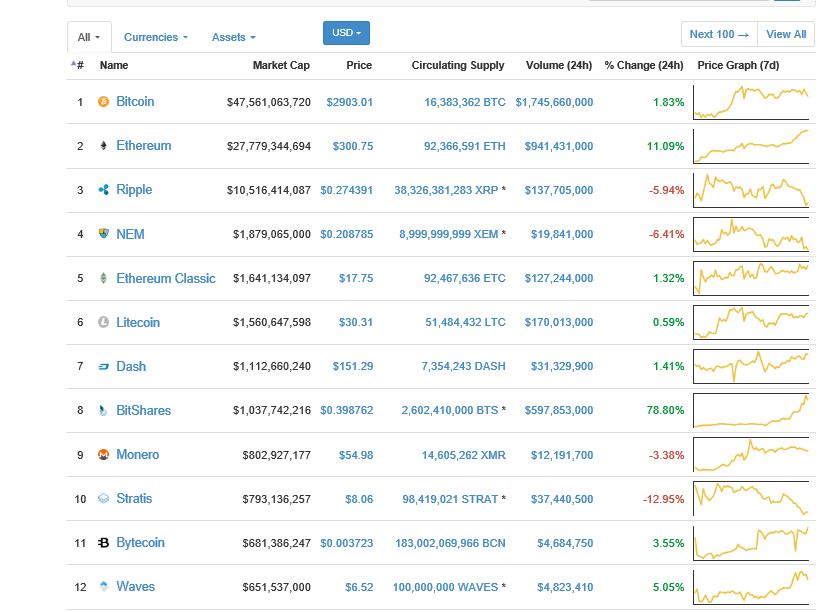831x612 pixels.
Task: Sort by % Change (24h) header
Action: [644, 65]
